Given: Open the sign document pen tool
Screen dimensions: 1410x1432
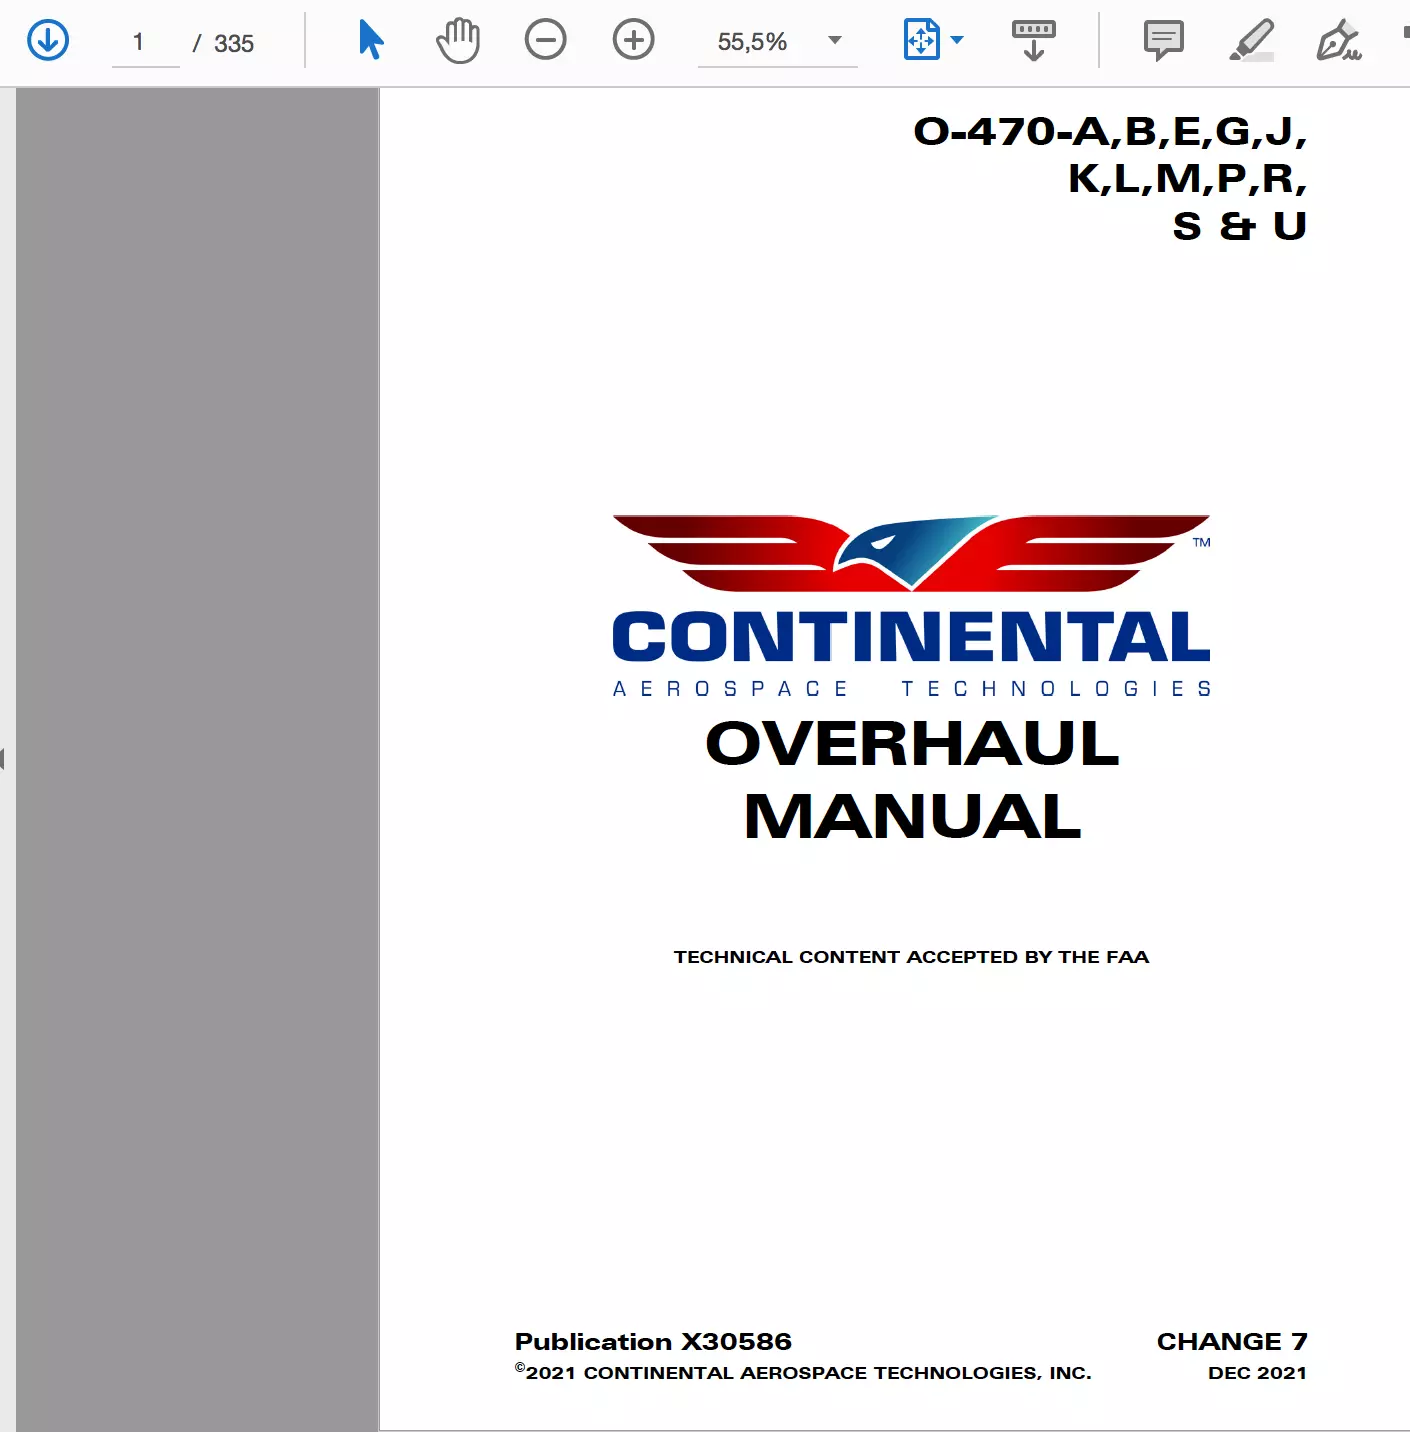Looking at the screenshot, I should (1339, 41).
